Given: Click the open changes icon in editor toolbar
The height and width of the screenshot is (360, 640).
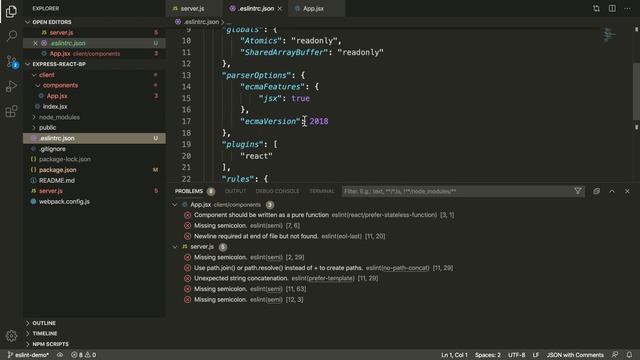Looking at the screenshot, I should [596, 9].
